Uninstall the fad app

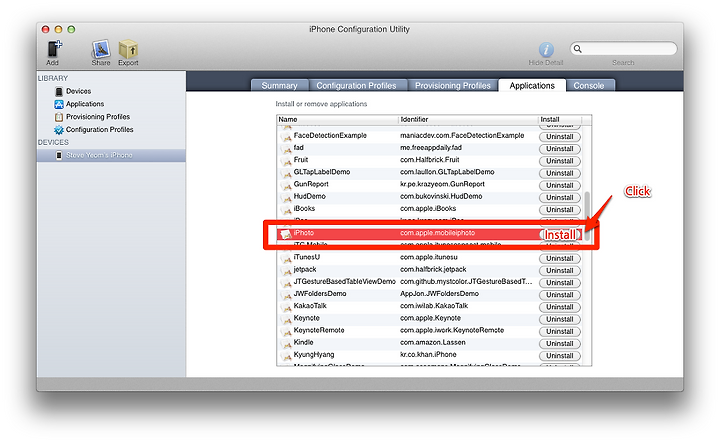pyautogui.click(x=560, y=149)
